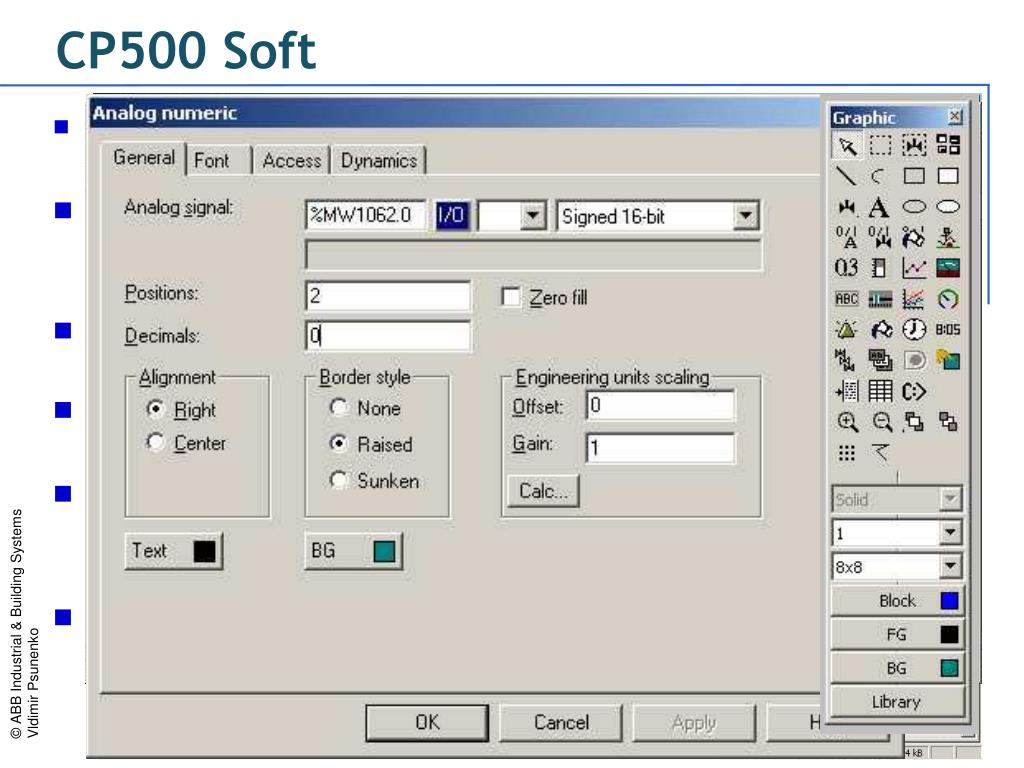This screenshot has width=1024, height=768.
Task: Insert a digital text (0/1 A) object
Action: 846,237
